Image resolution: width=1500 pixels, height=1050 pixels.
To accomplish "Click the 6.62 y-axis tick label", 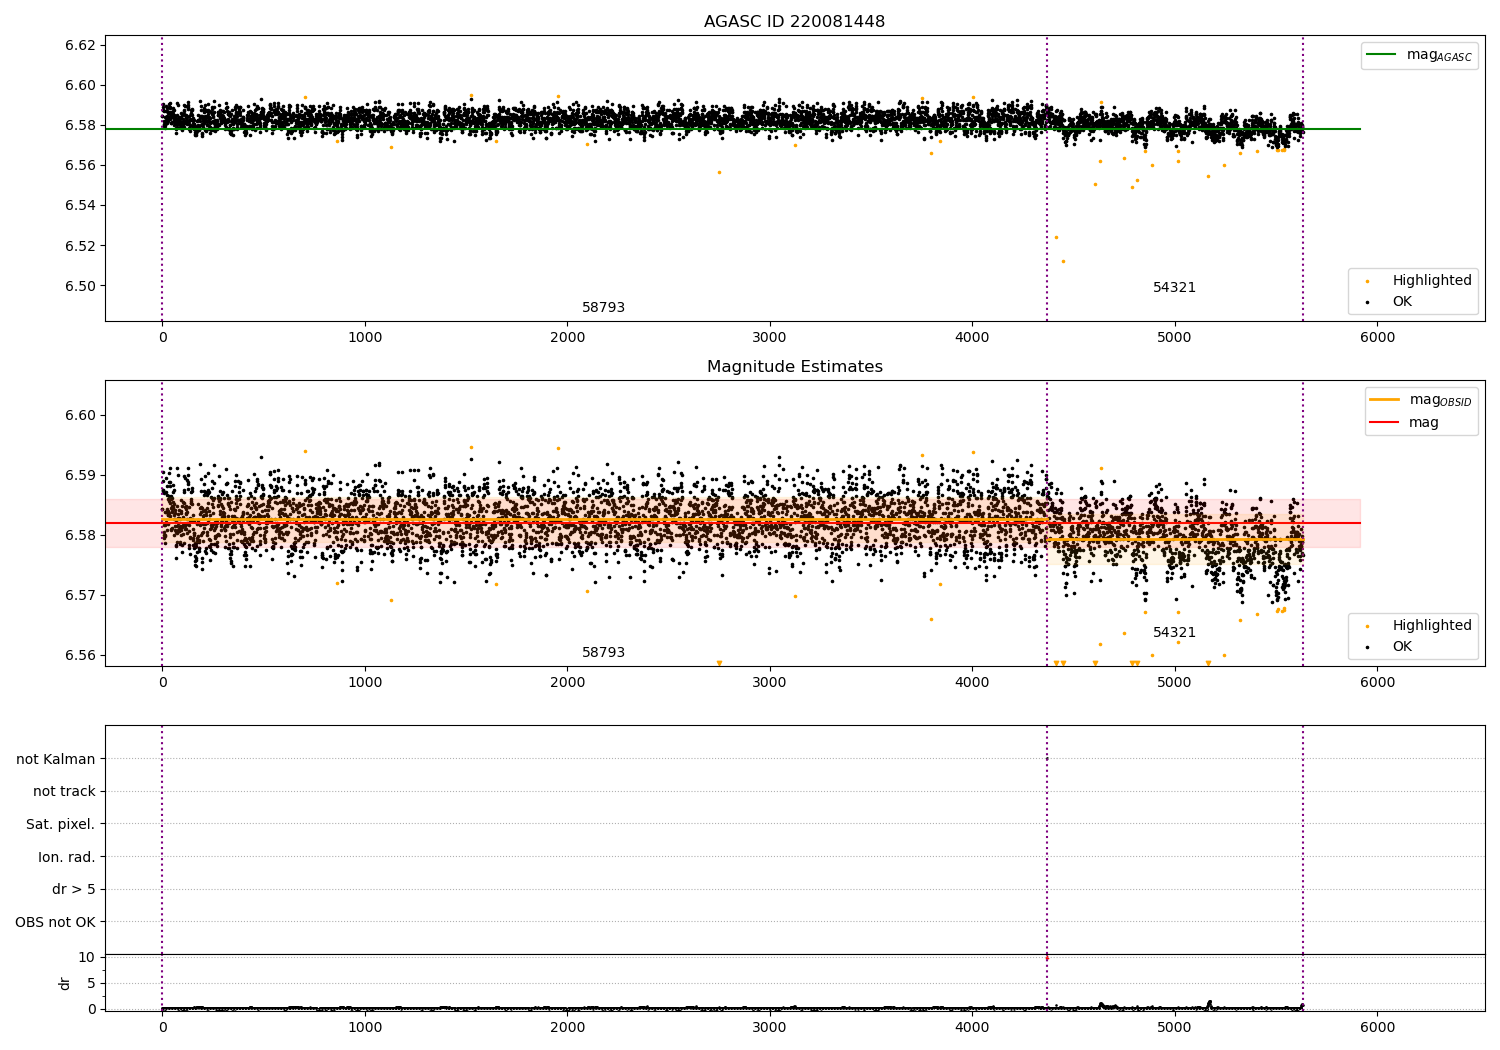I will point(80,45).
